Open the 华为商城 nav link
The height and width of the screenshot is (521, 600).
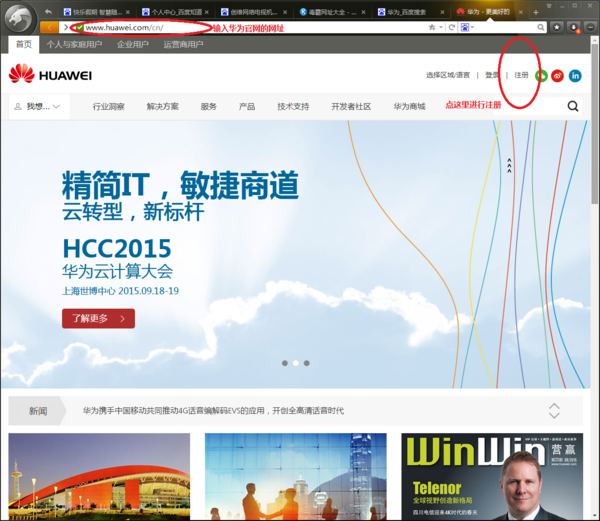[x=409, y=106]
